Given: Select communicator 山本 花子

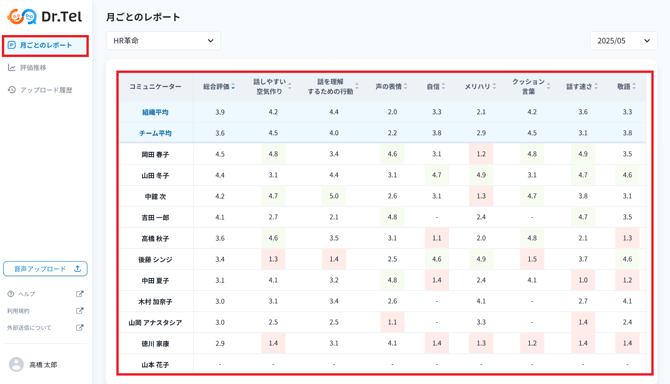Looking at the screenshot, I should pyautogui.click(x=156, y=365).
